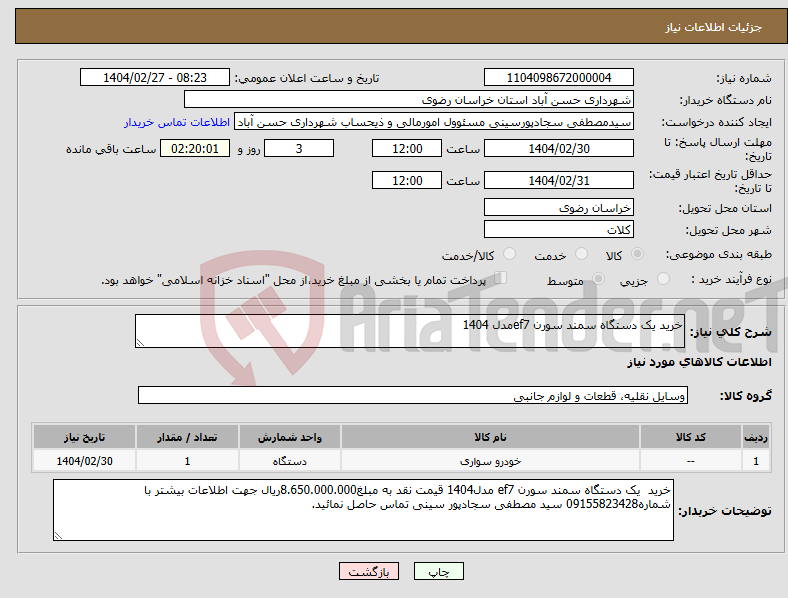Click the خودرو سواری cell in the table
The height and width of the screenshot is (598, 788).
[x=490, y=461]
